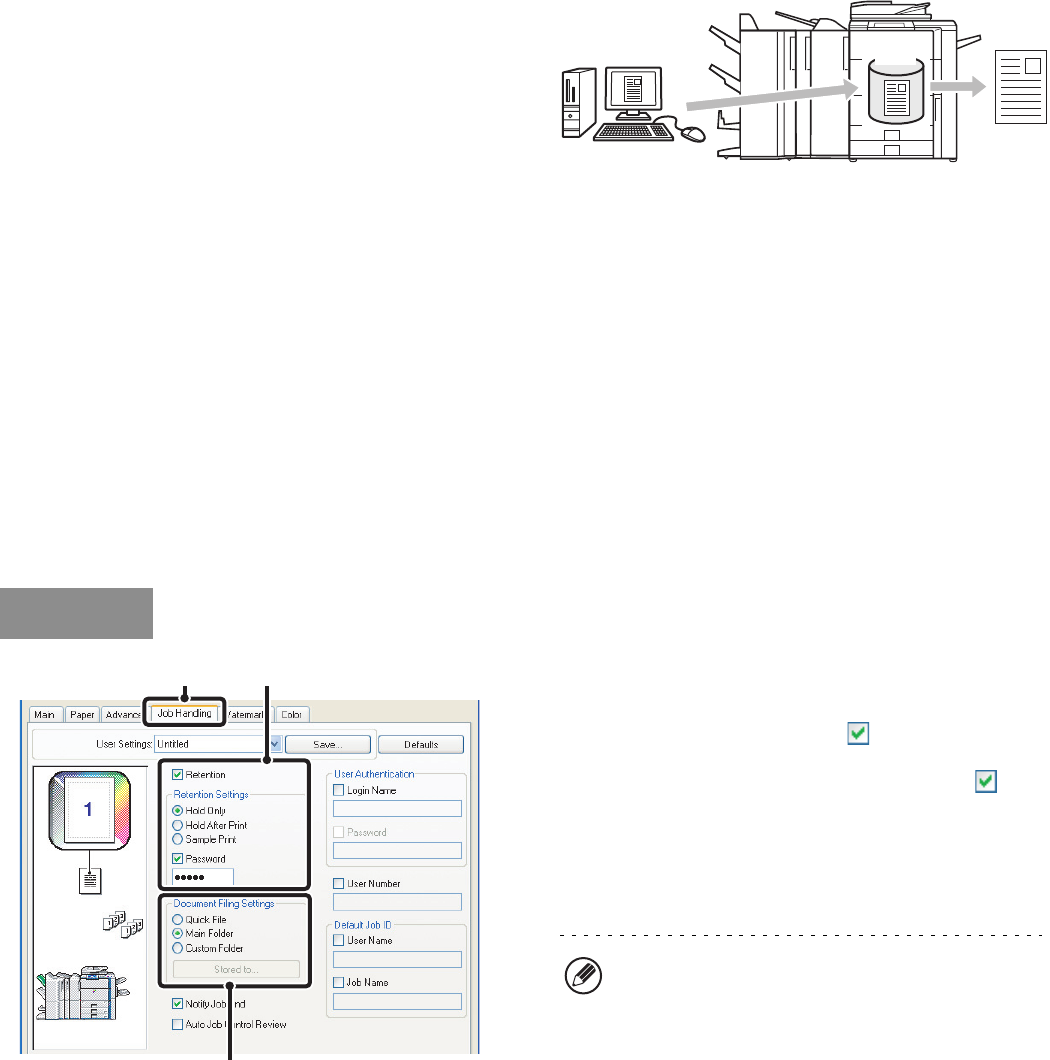Choose the Quick File radio button
Screen dimensions: 1050x1060
pos(178,919)
